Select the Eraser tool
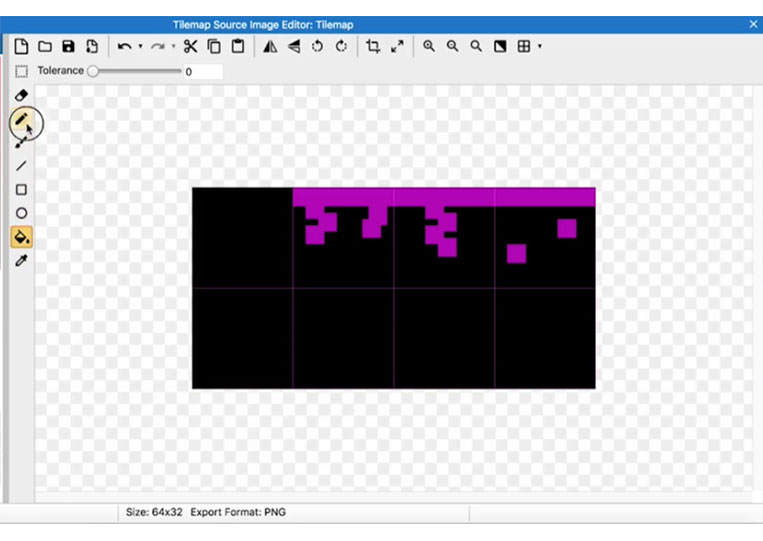This screenshot has width=763, height=541. (x=21, y=95)
